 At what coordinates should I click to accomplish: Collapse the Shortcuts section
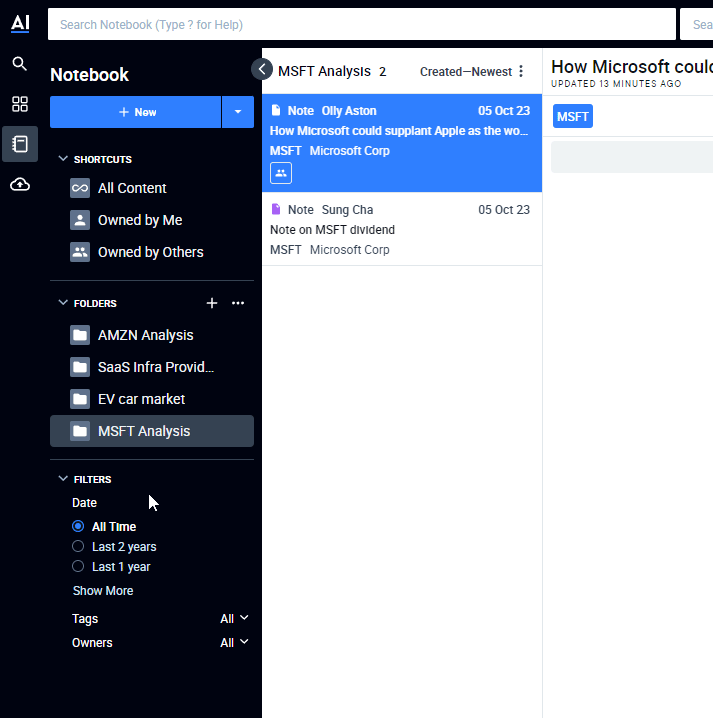tap(63, 159)
